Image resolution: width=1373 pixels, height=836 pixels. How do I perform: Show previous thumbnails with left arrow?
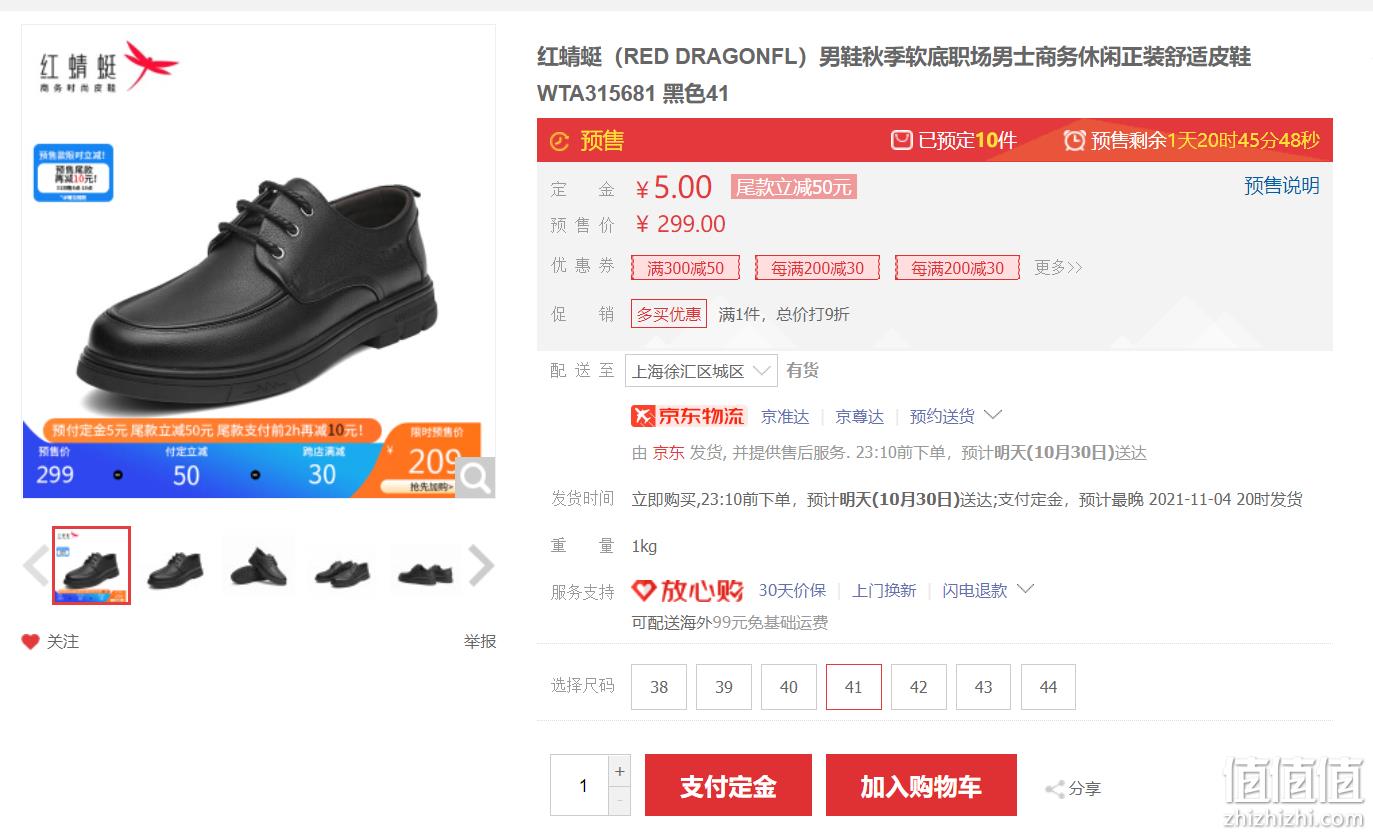coord(36,566)
